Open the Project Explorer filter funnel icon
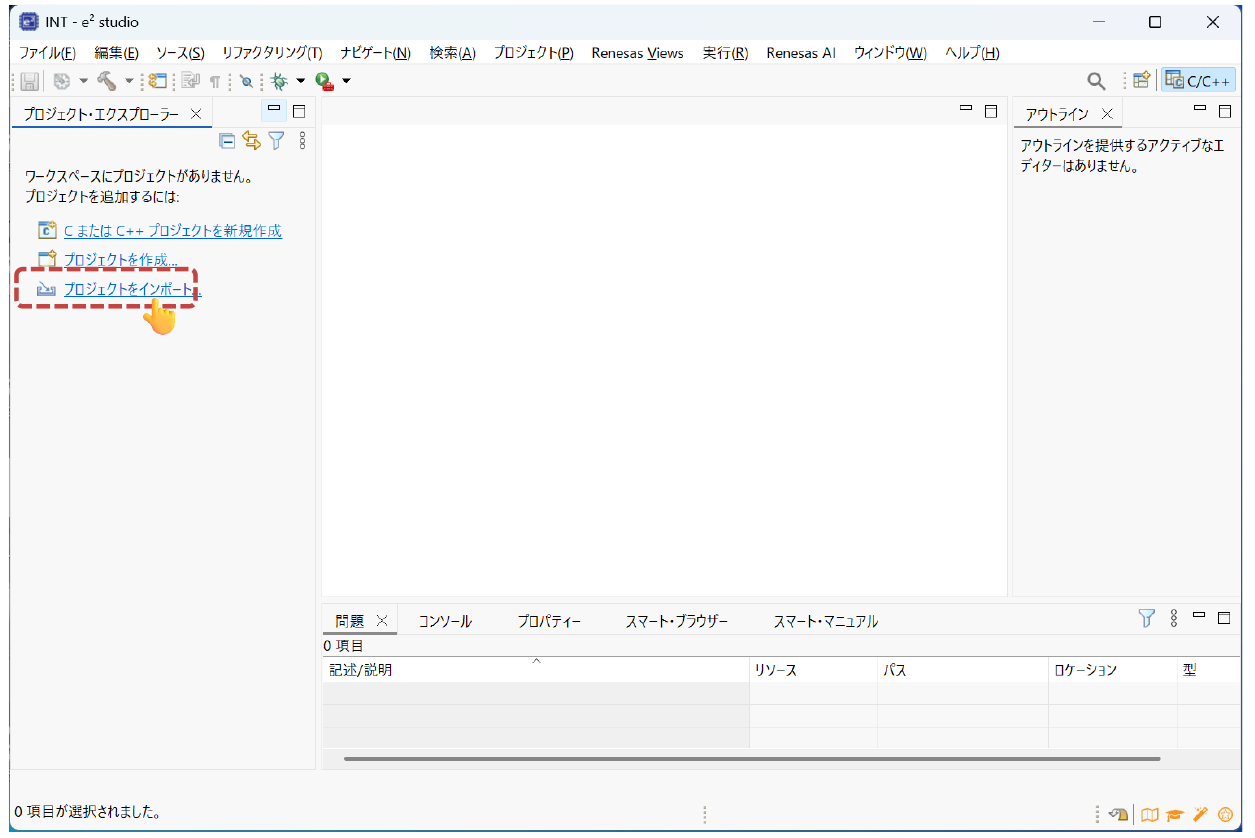This screenshot has height=838, width=1255. click(276, 141)
